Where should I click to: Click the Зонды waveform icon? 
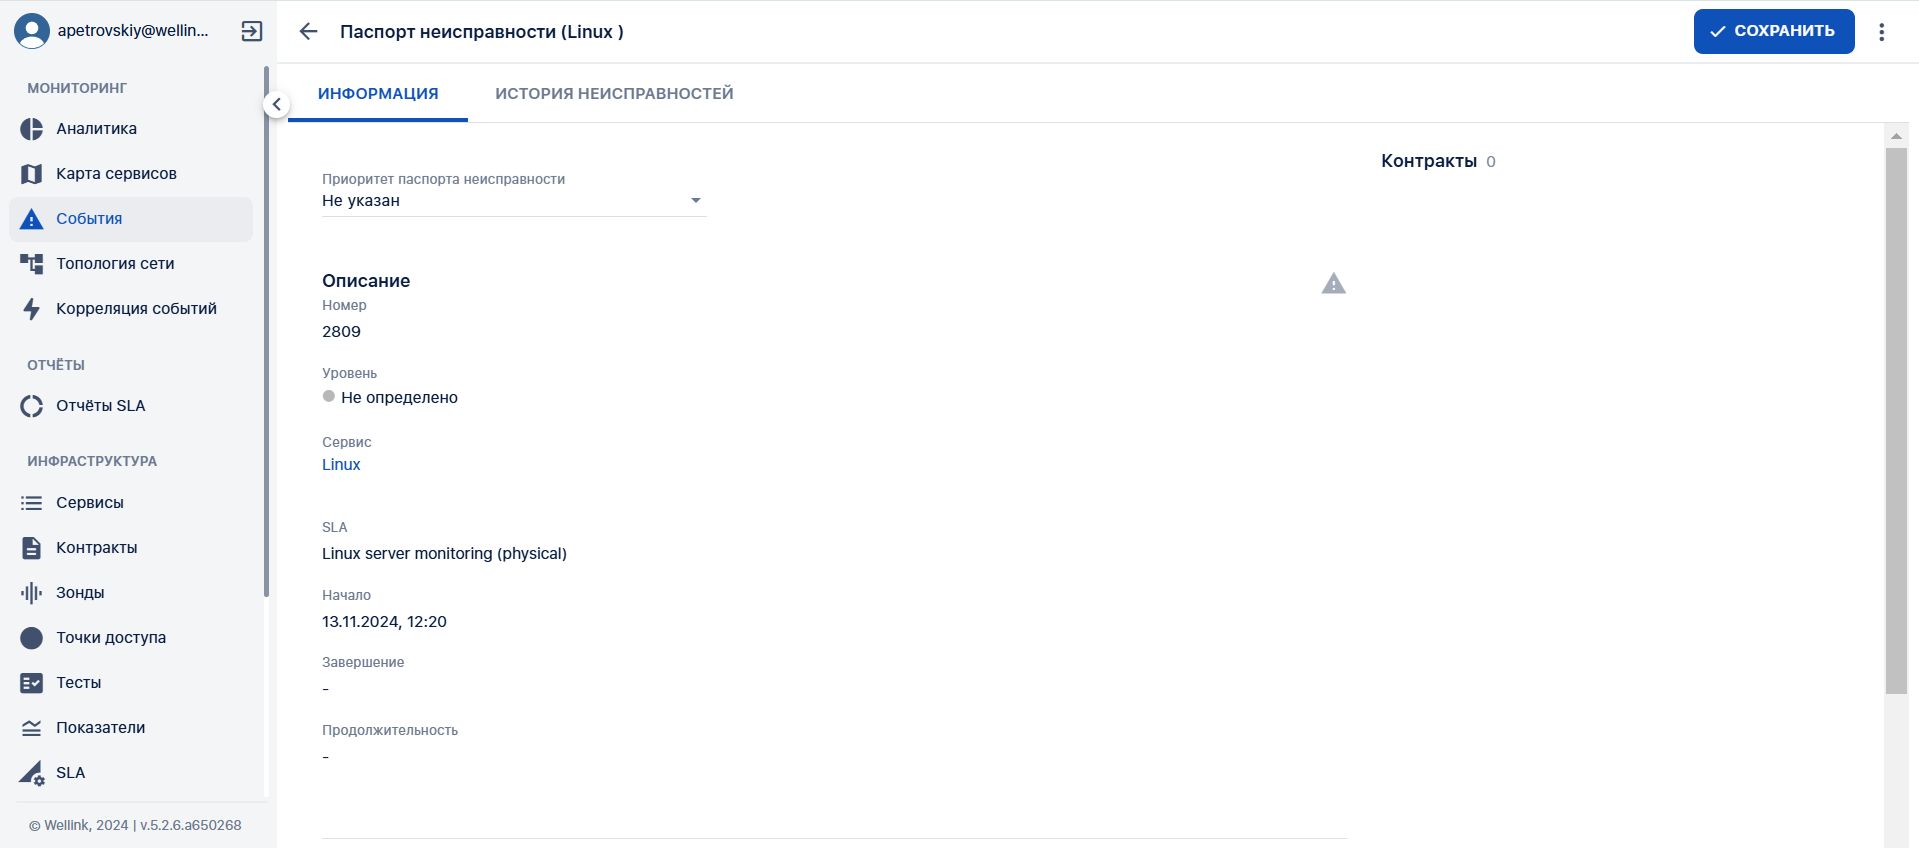(x=32, y=593)
